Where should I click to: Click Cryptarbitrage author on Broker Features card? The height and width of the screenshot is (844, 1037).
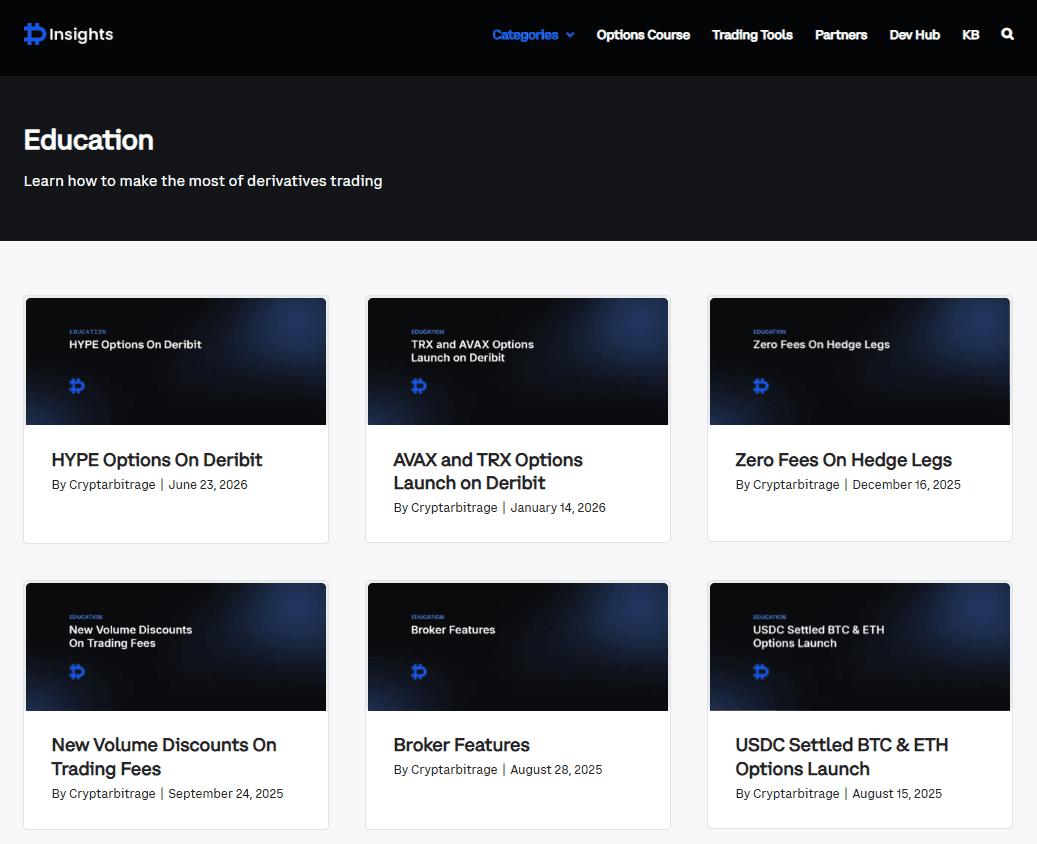point(454,770)
